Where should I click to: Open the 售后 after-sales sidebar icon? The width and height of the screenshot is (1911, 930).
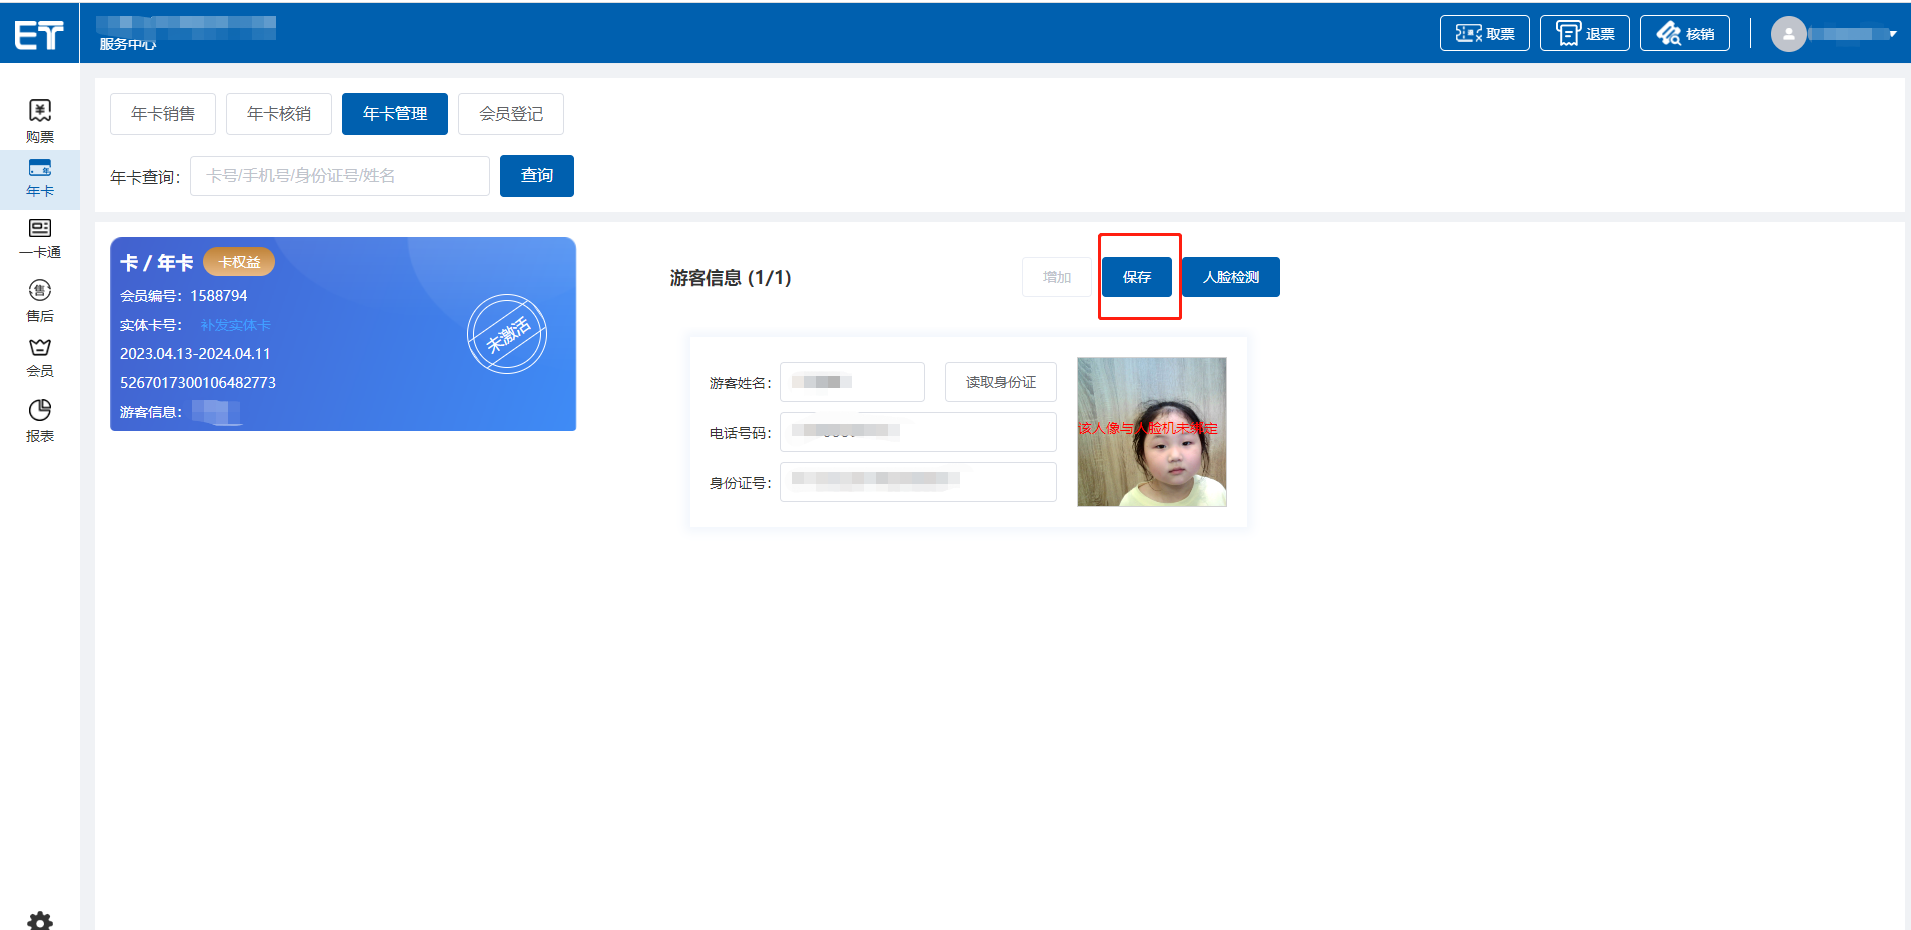(40, 300)
